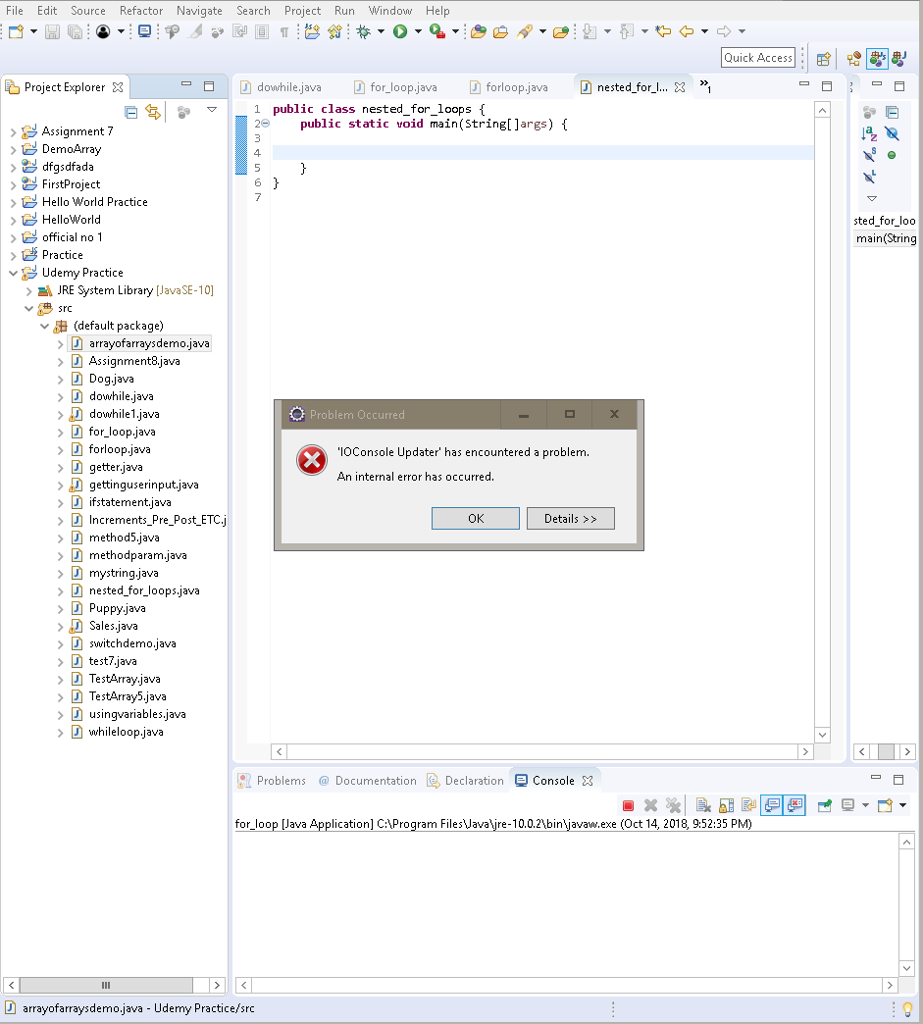Click the Open Task toolbar icon

tap(501, 31)
